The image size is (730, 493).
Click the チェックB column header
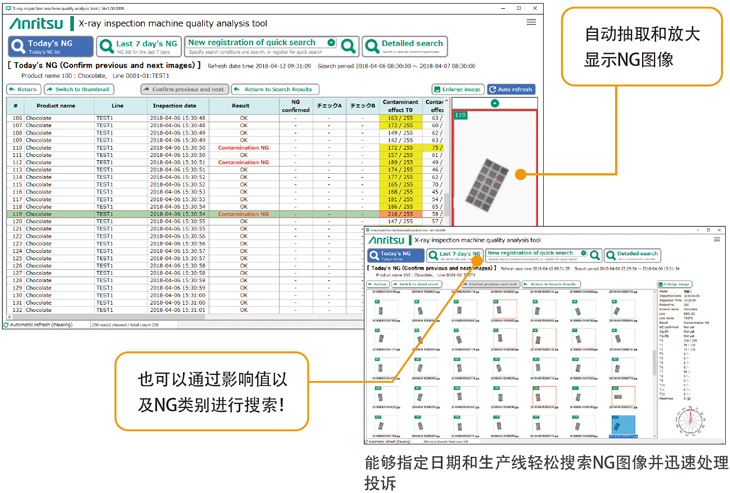[x=363, y=106]
